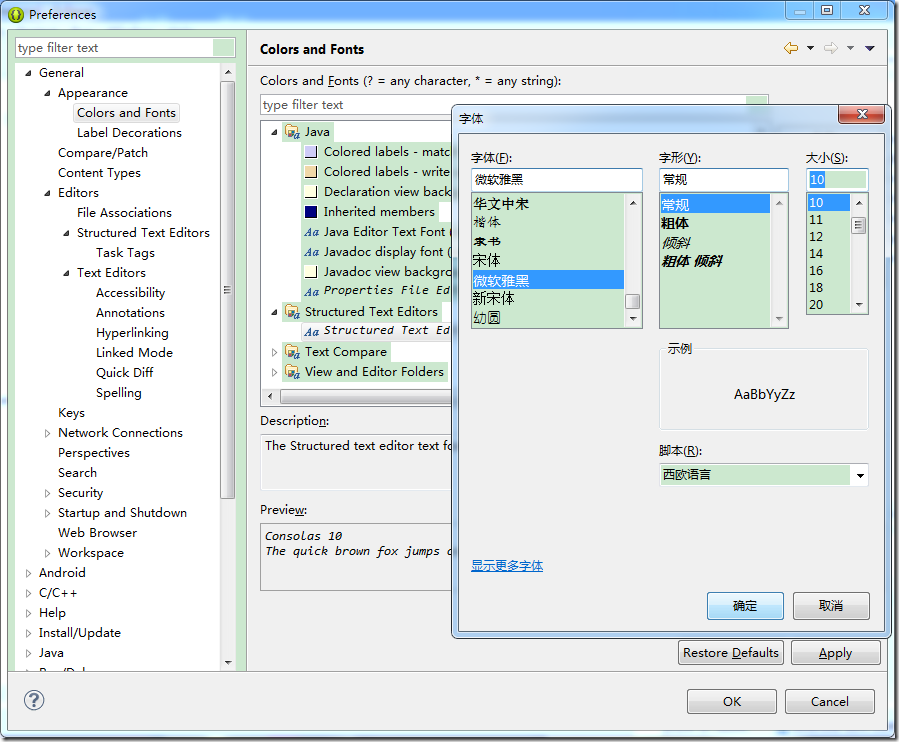Select the Task Tags item
The image size is (899, 742).
125,253
